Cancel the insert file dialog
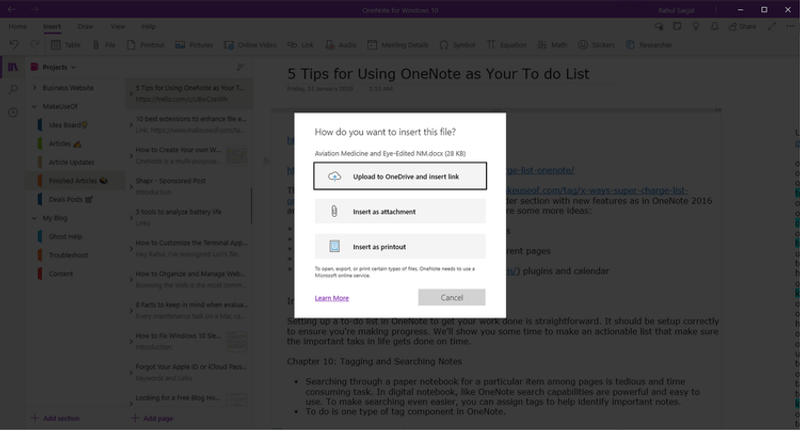Image resolution: width=800 pixels, height=430 pixels. (452, 297)
